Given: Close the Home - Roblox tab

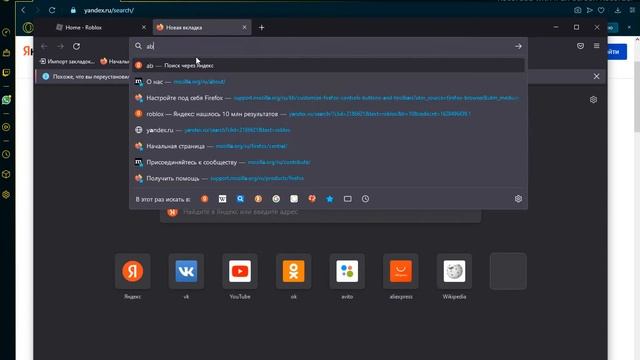Looking at the screenshot, I should point(144,27).
